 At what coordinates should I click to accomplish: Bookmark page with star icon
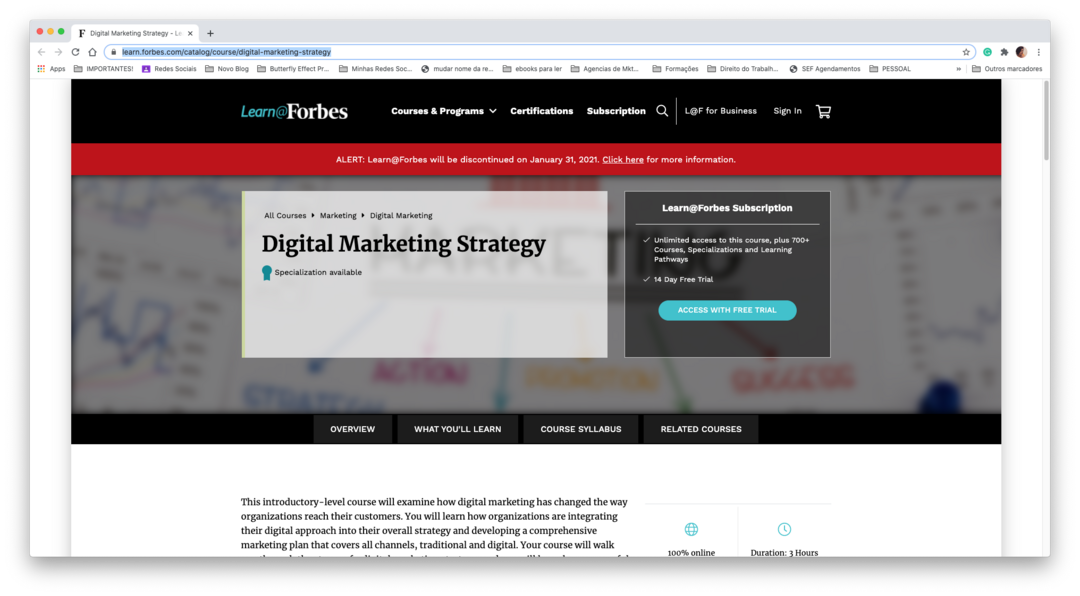[966, 52]
